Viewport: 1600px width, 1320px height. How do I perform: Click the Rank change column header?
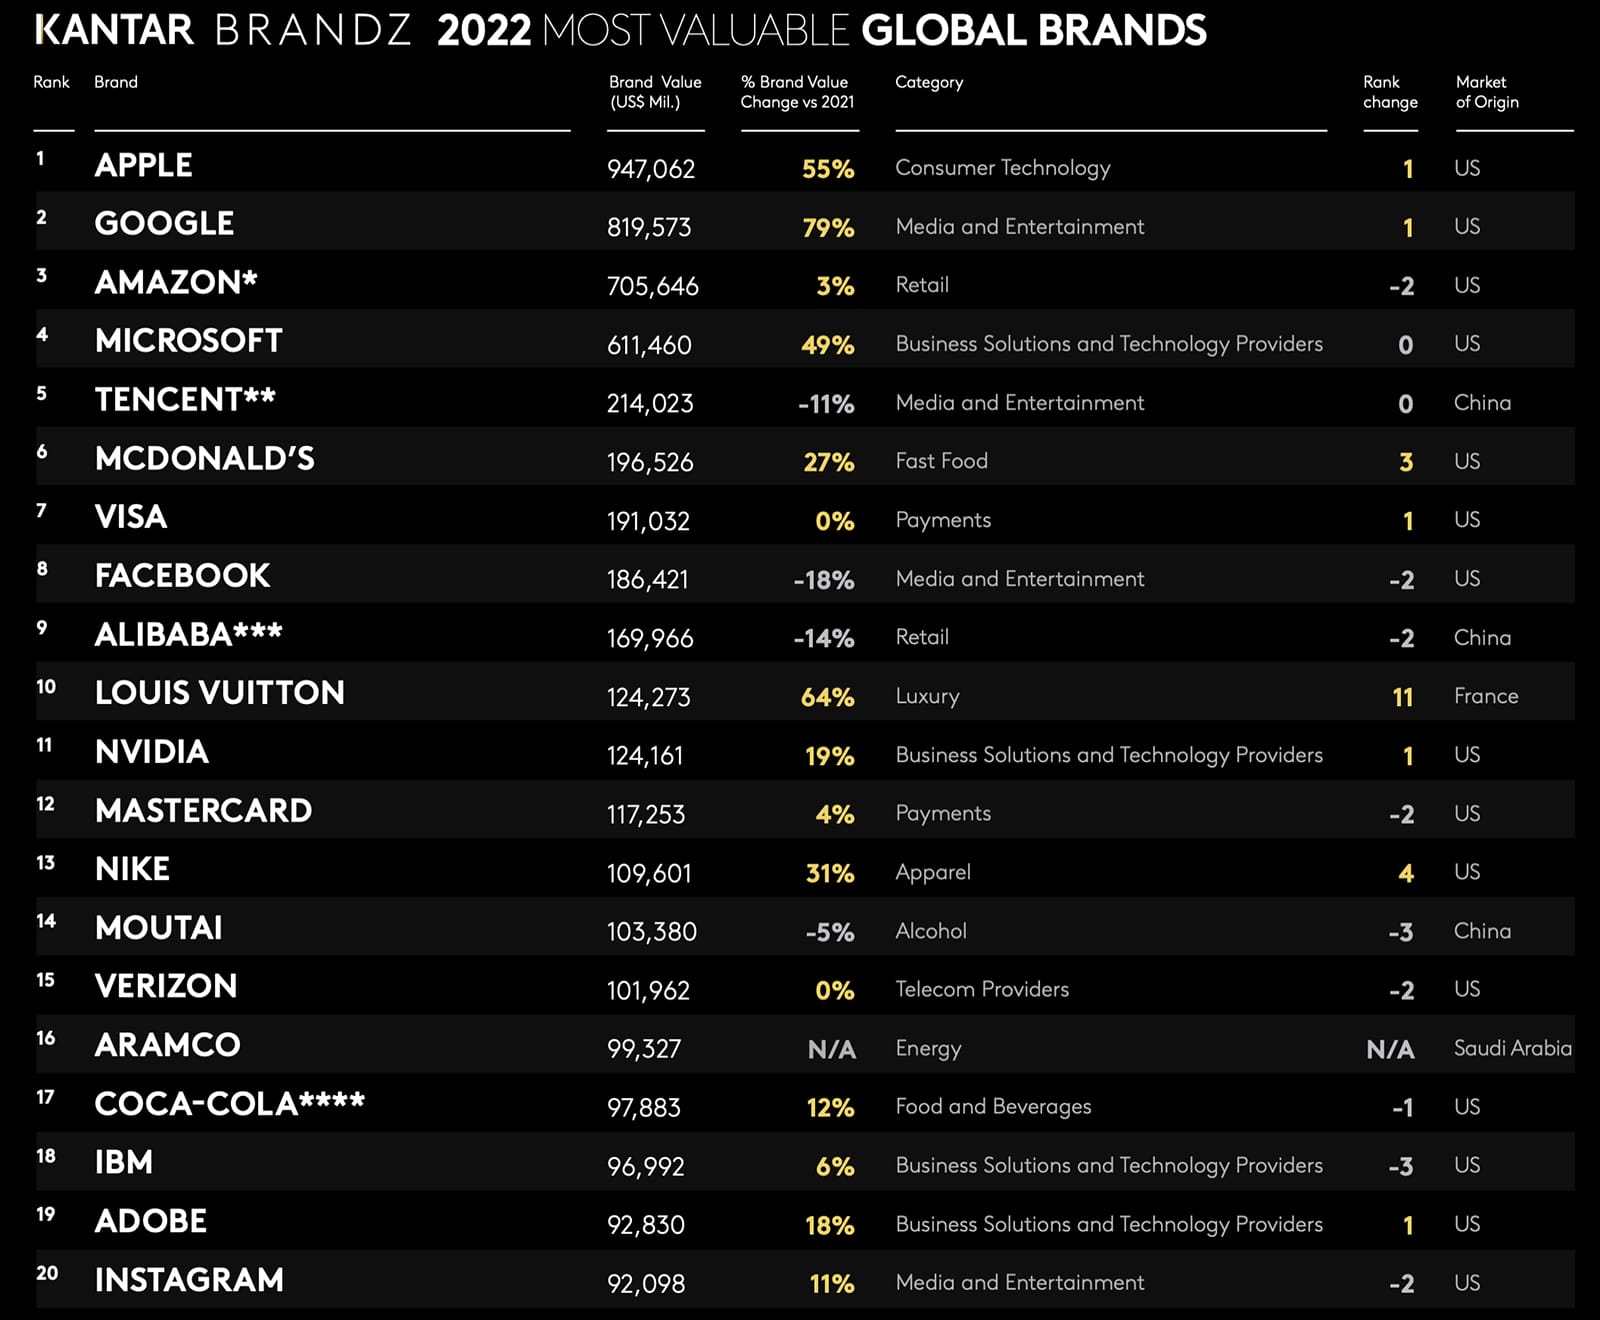tap(1390, 92)
